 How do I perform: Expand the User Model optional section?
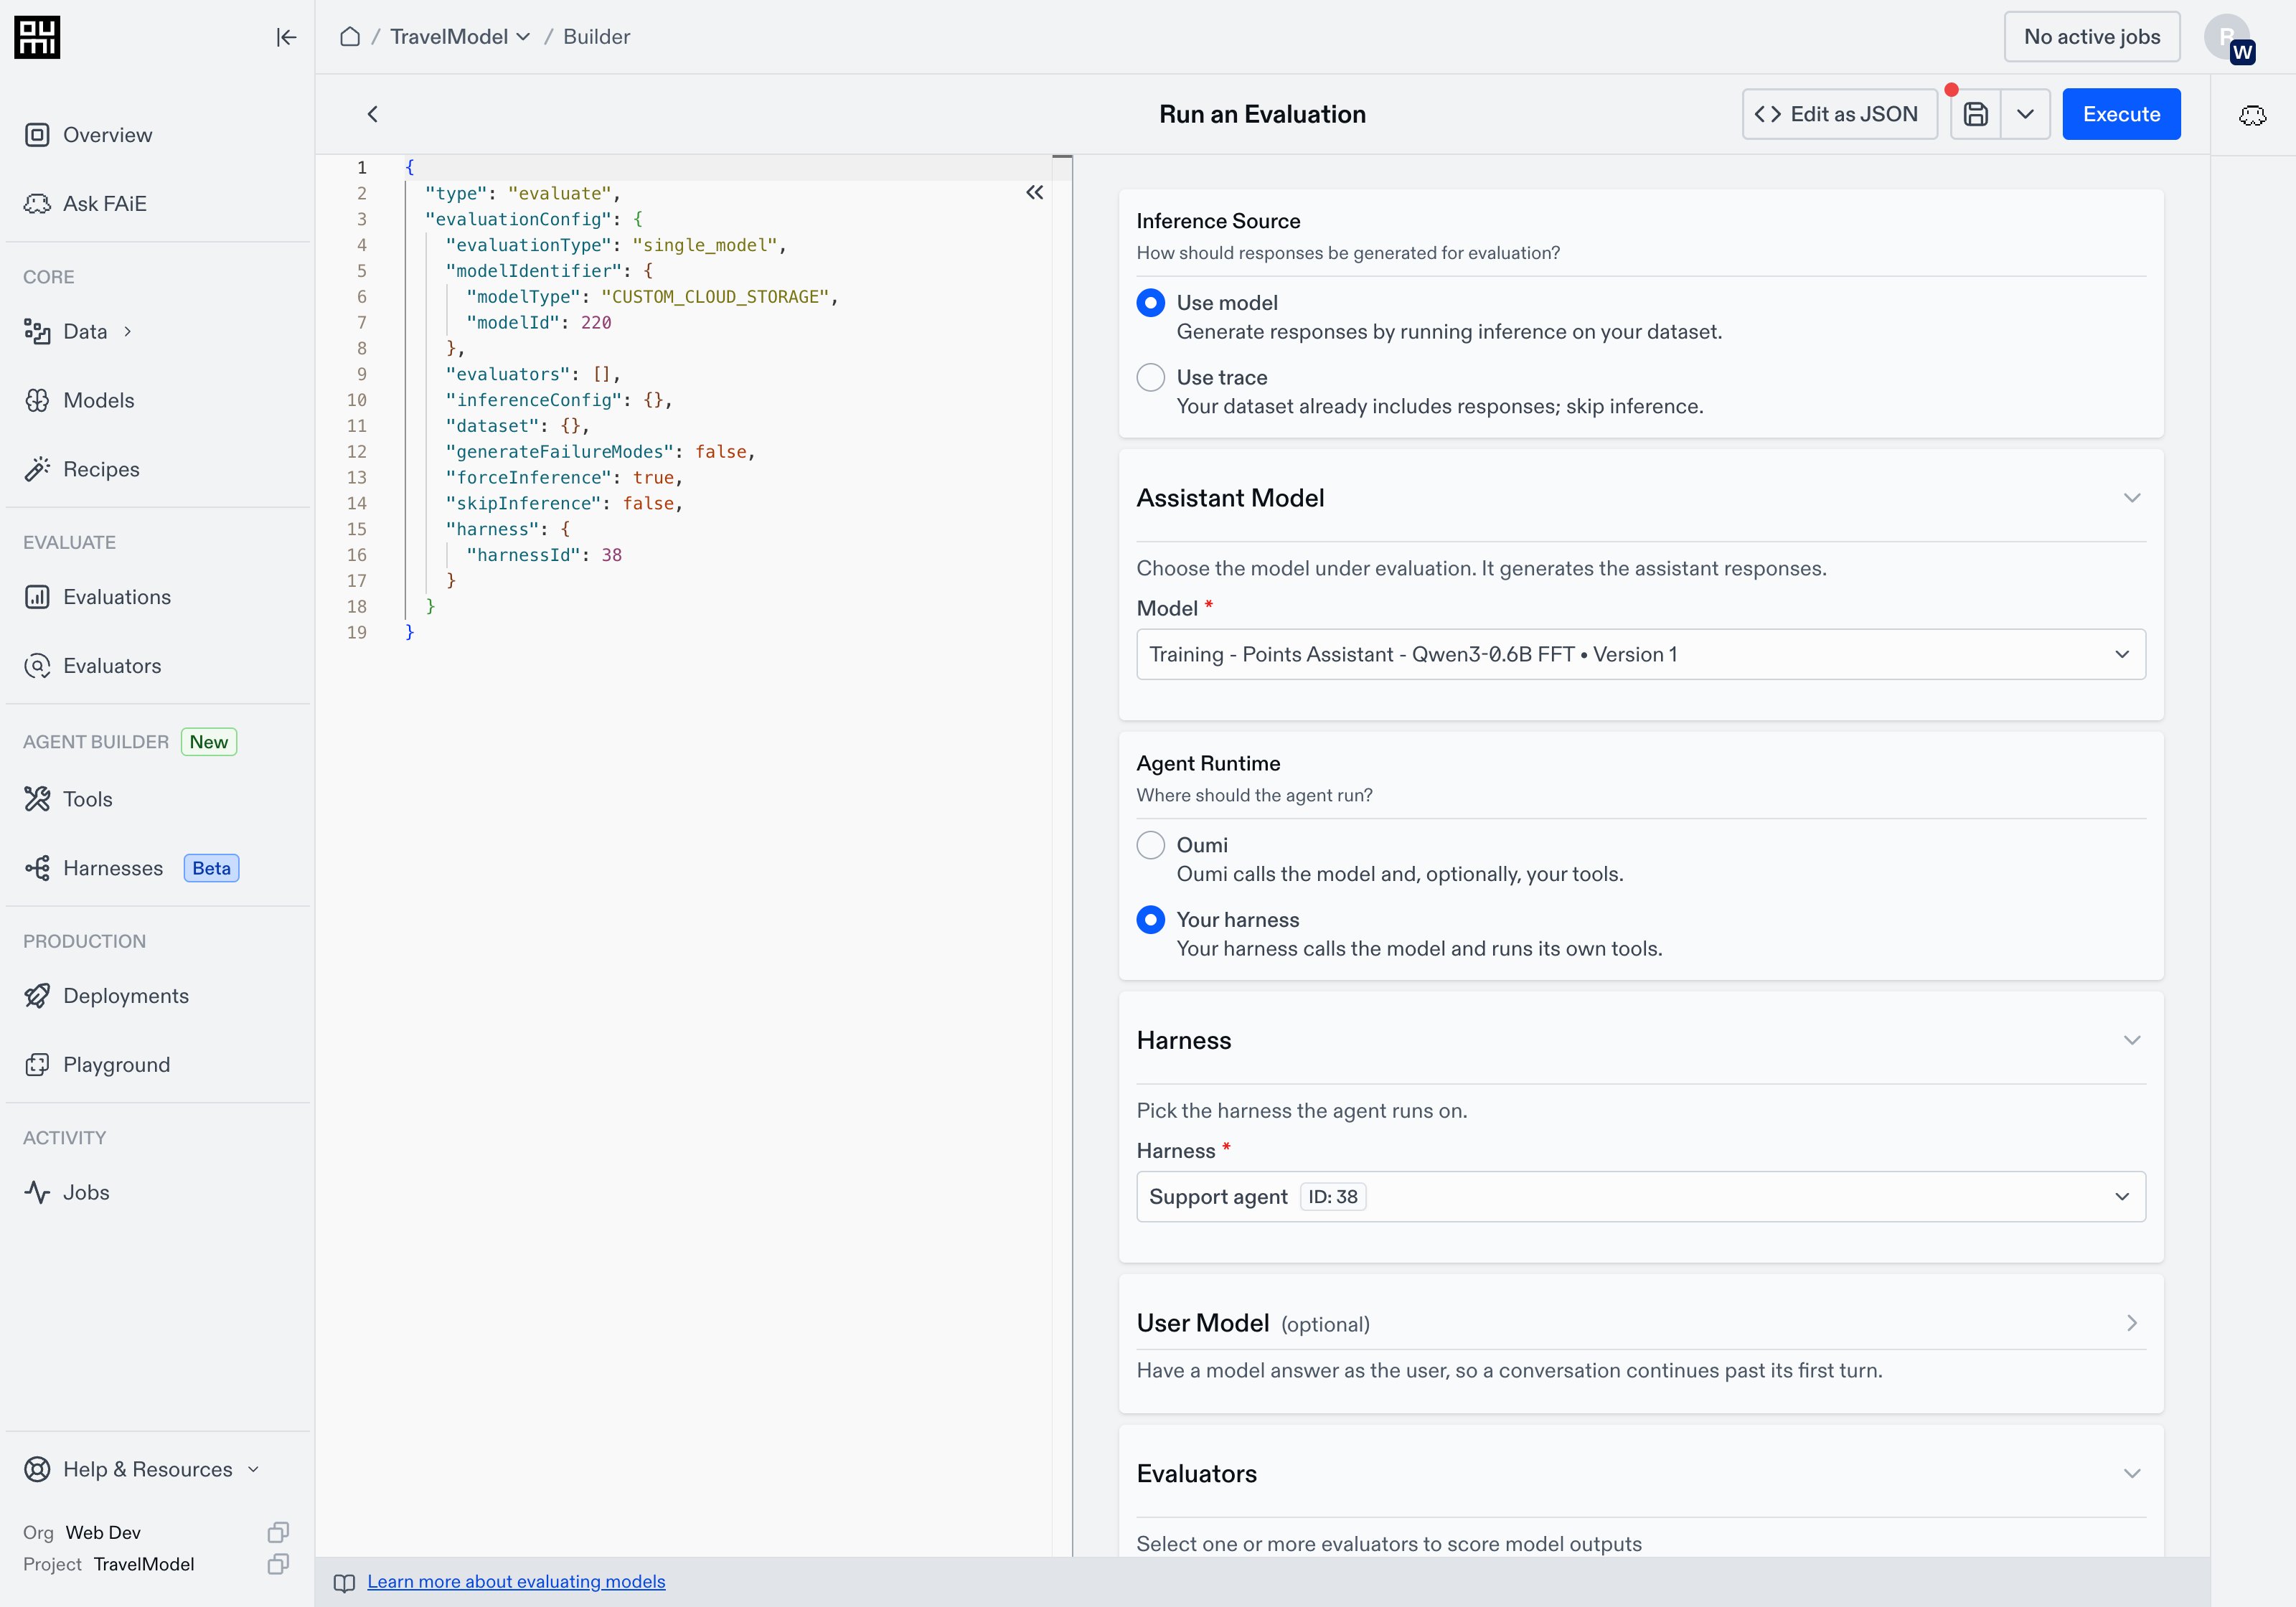click(x=2131, y=1323)
